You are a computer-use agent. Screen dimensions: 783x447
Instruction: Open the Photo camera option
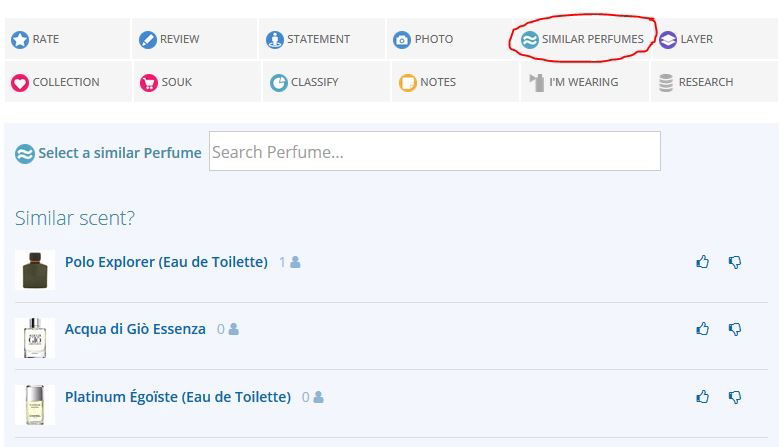(402, 40)
